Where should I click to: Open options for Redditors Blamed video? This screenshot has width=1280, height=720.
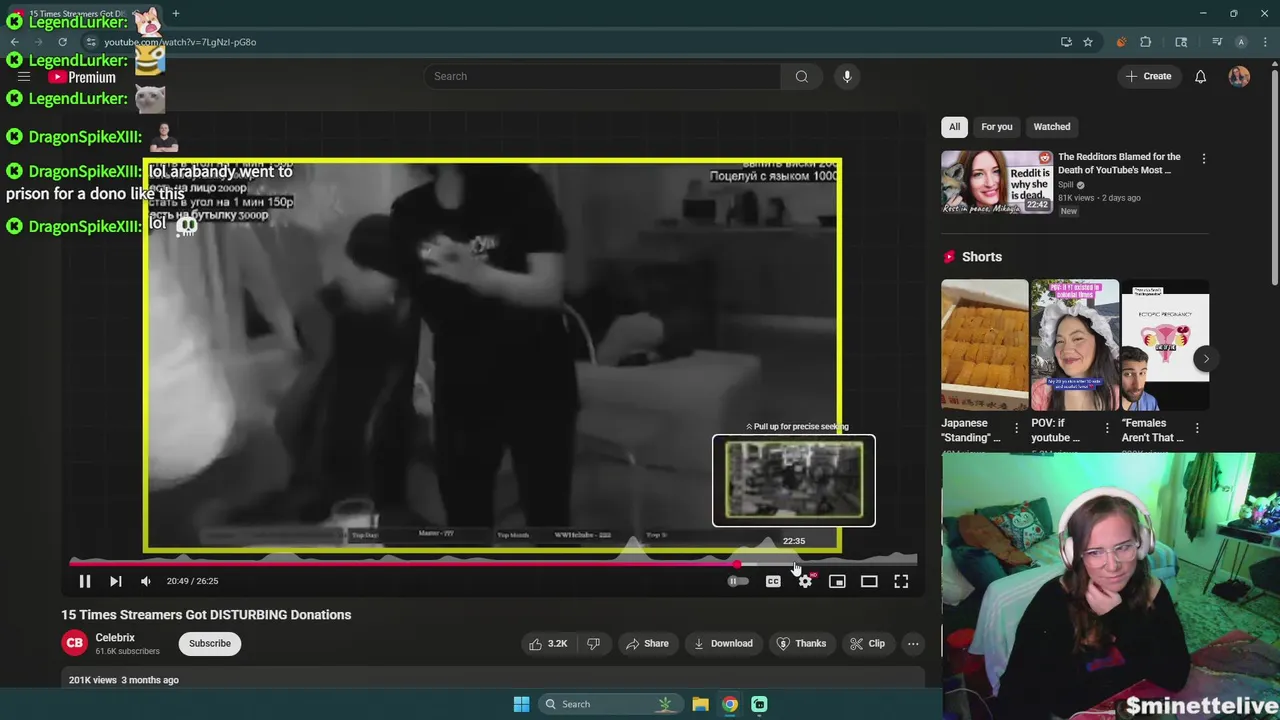1204,159
